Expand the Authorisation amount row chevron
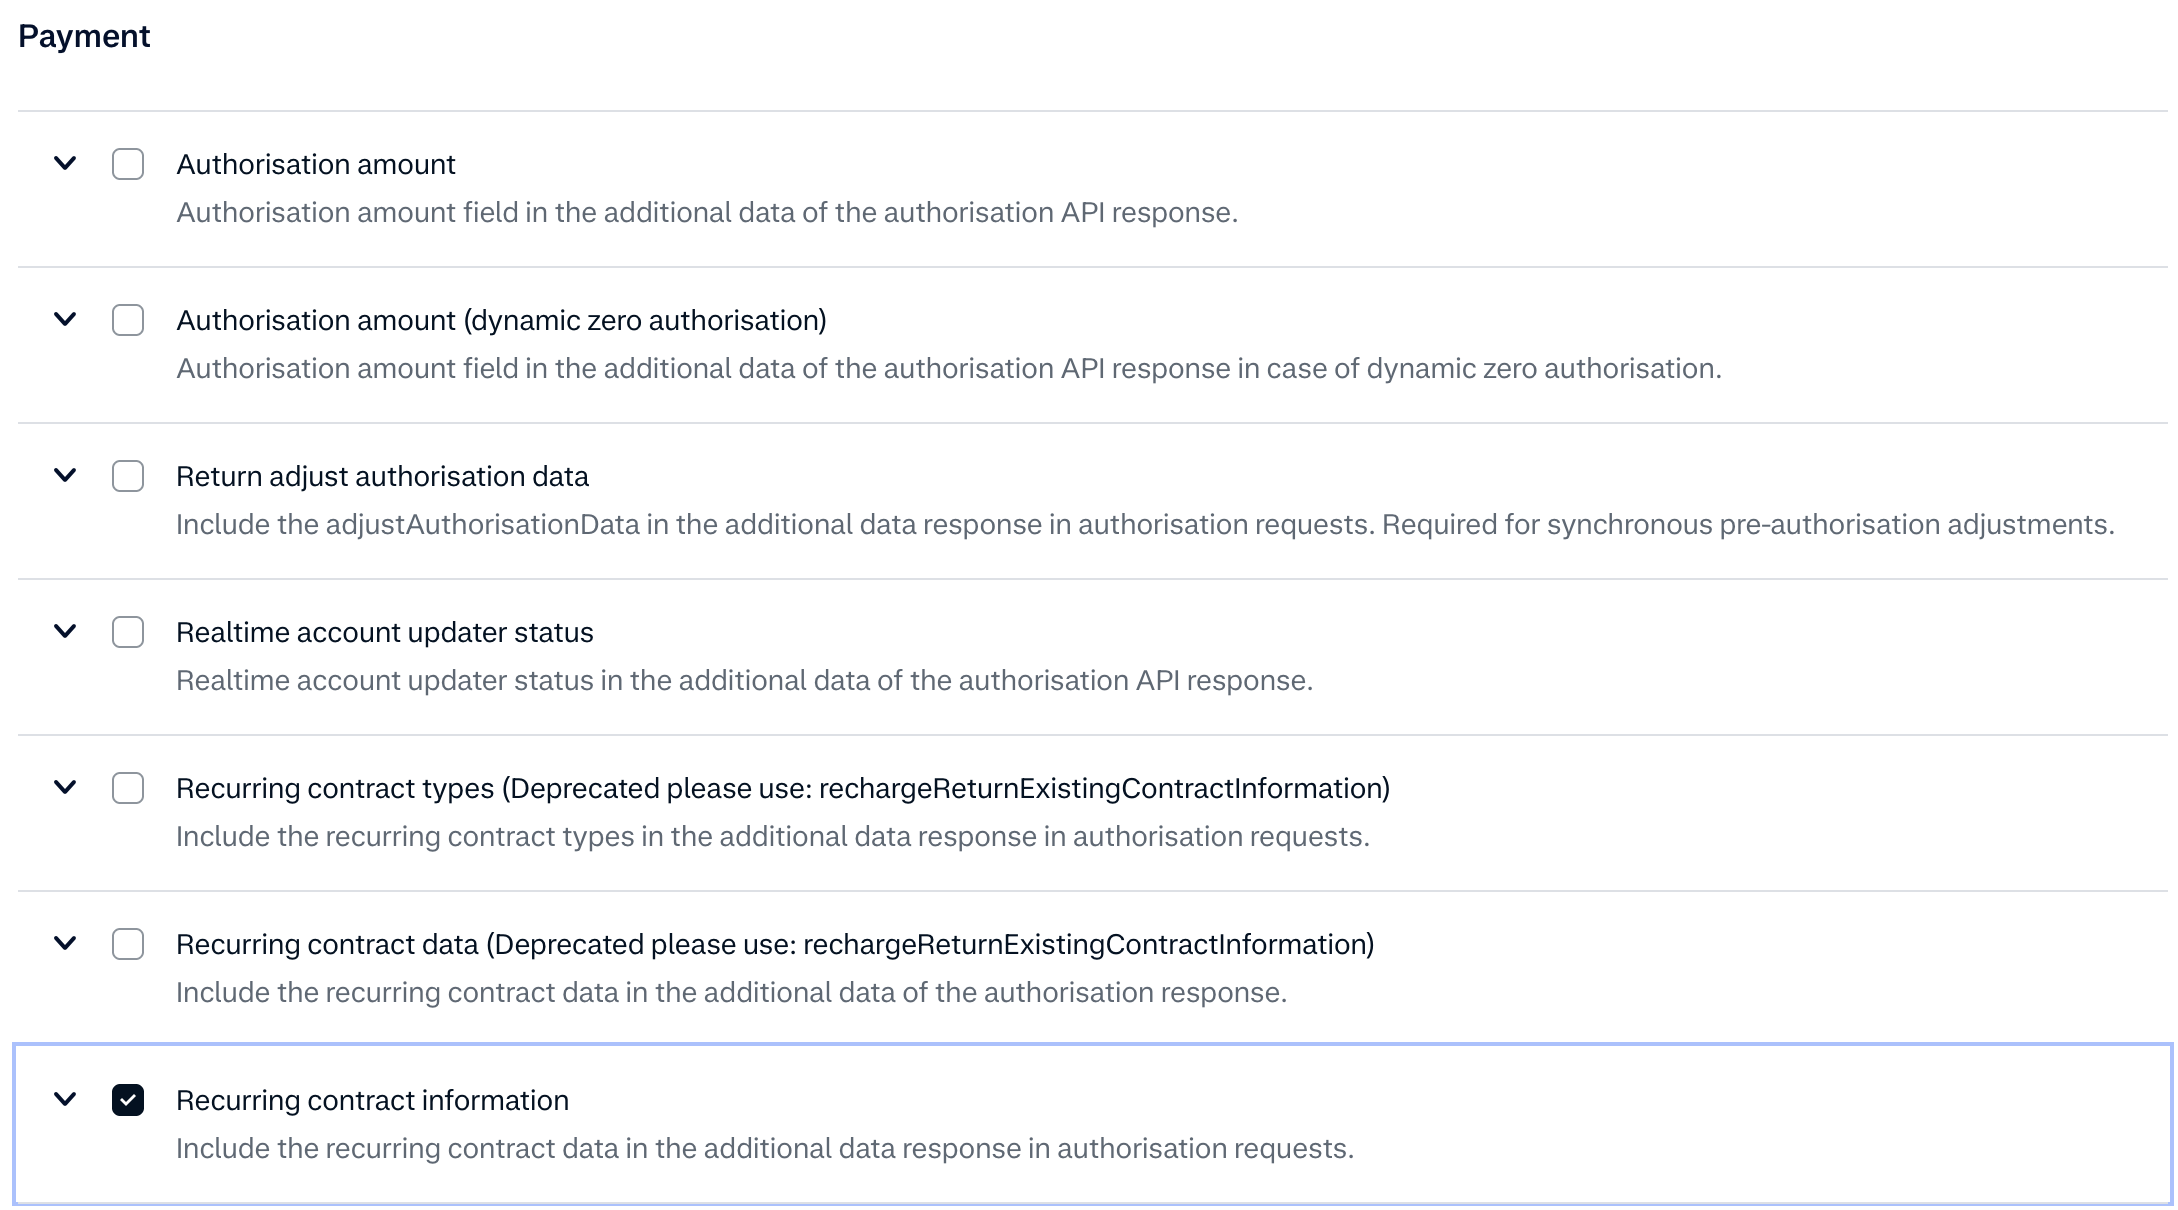The width and height of the screenshot is (2178, 1210). [65, 163]
